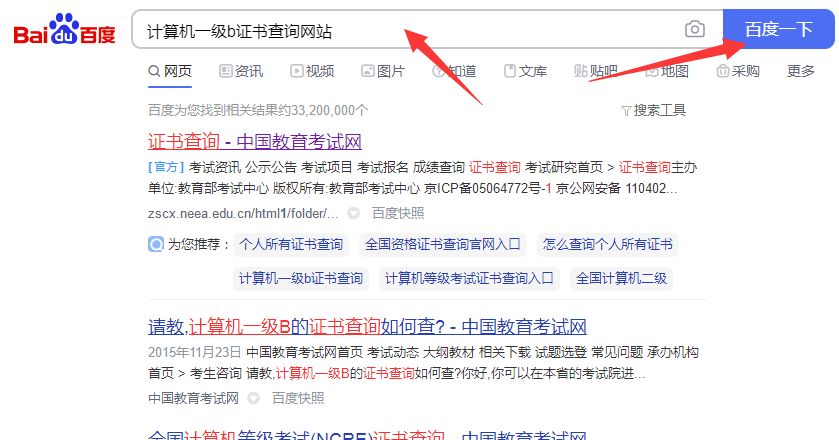
Task: Click the Baidu logo
Action: (x=64, y=29)
